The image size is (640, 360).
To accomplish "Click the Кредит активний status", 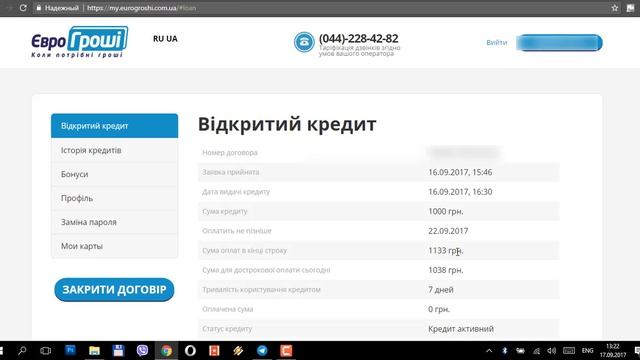I will (461, 329).
